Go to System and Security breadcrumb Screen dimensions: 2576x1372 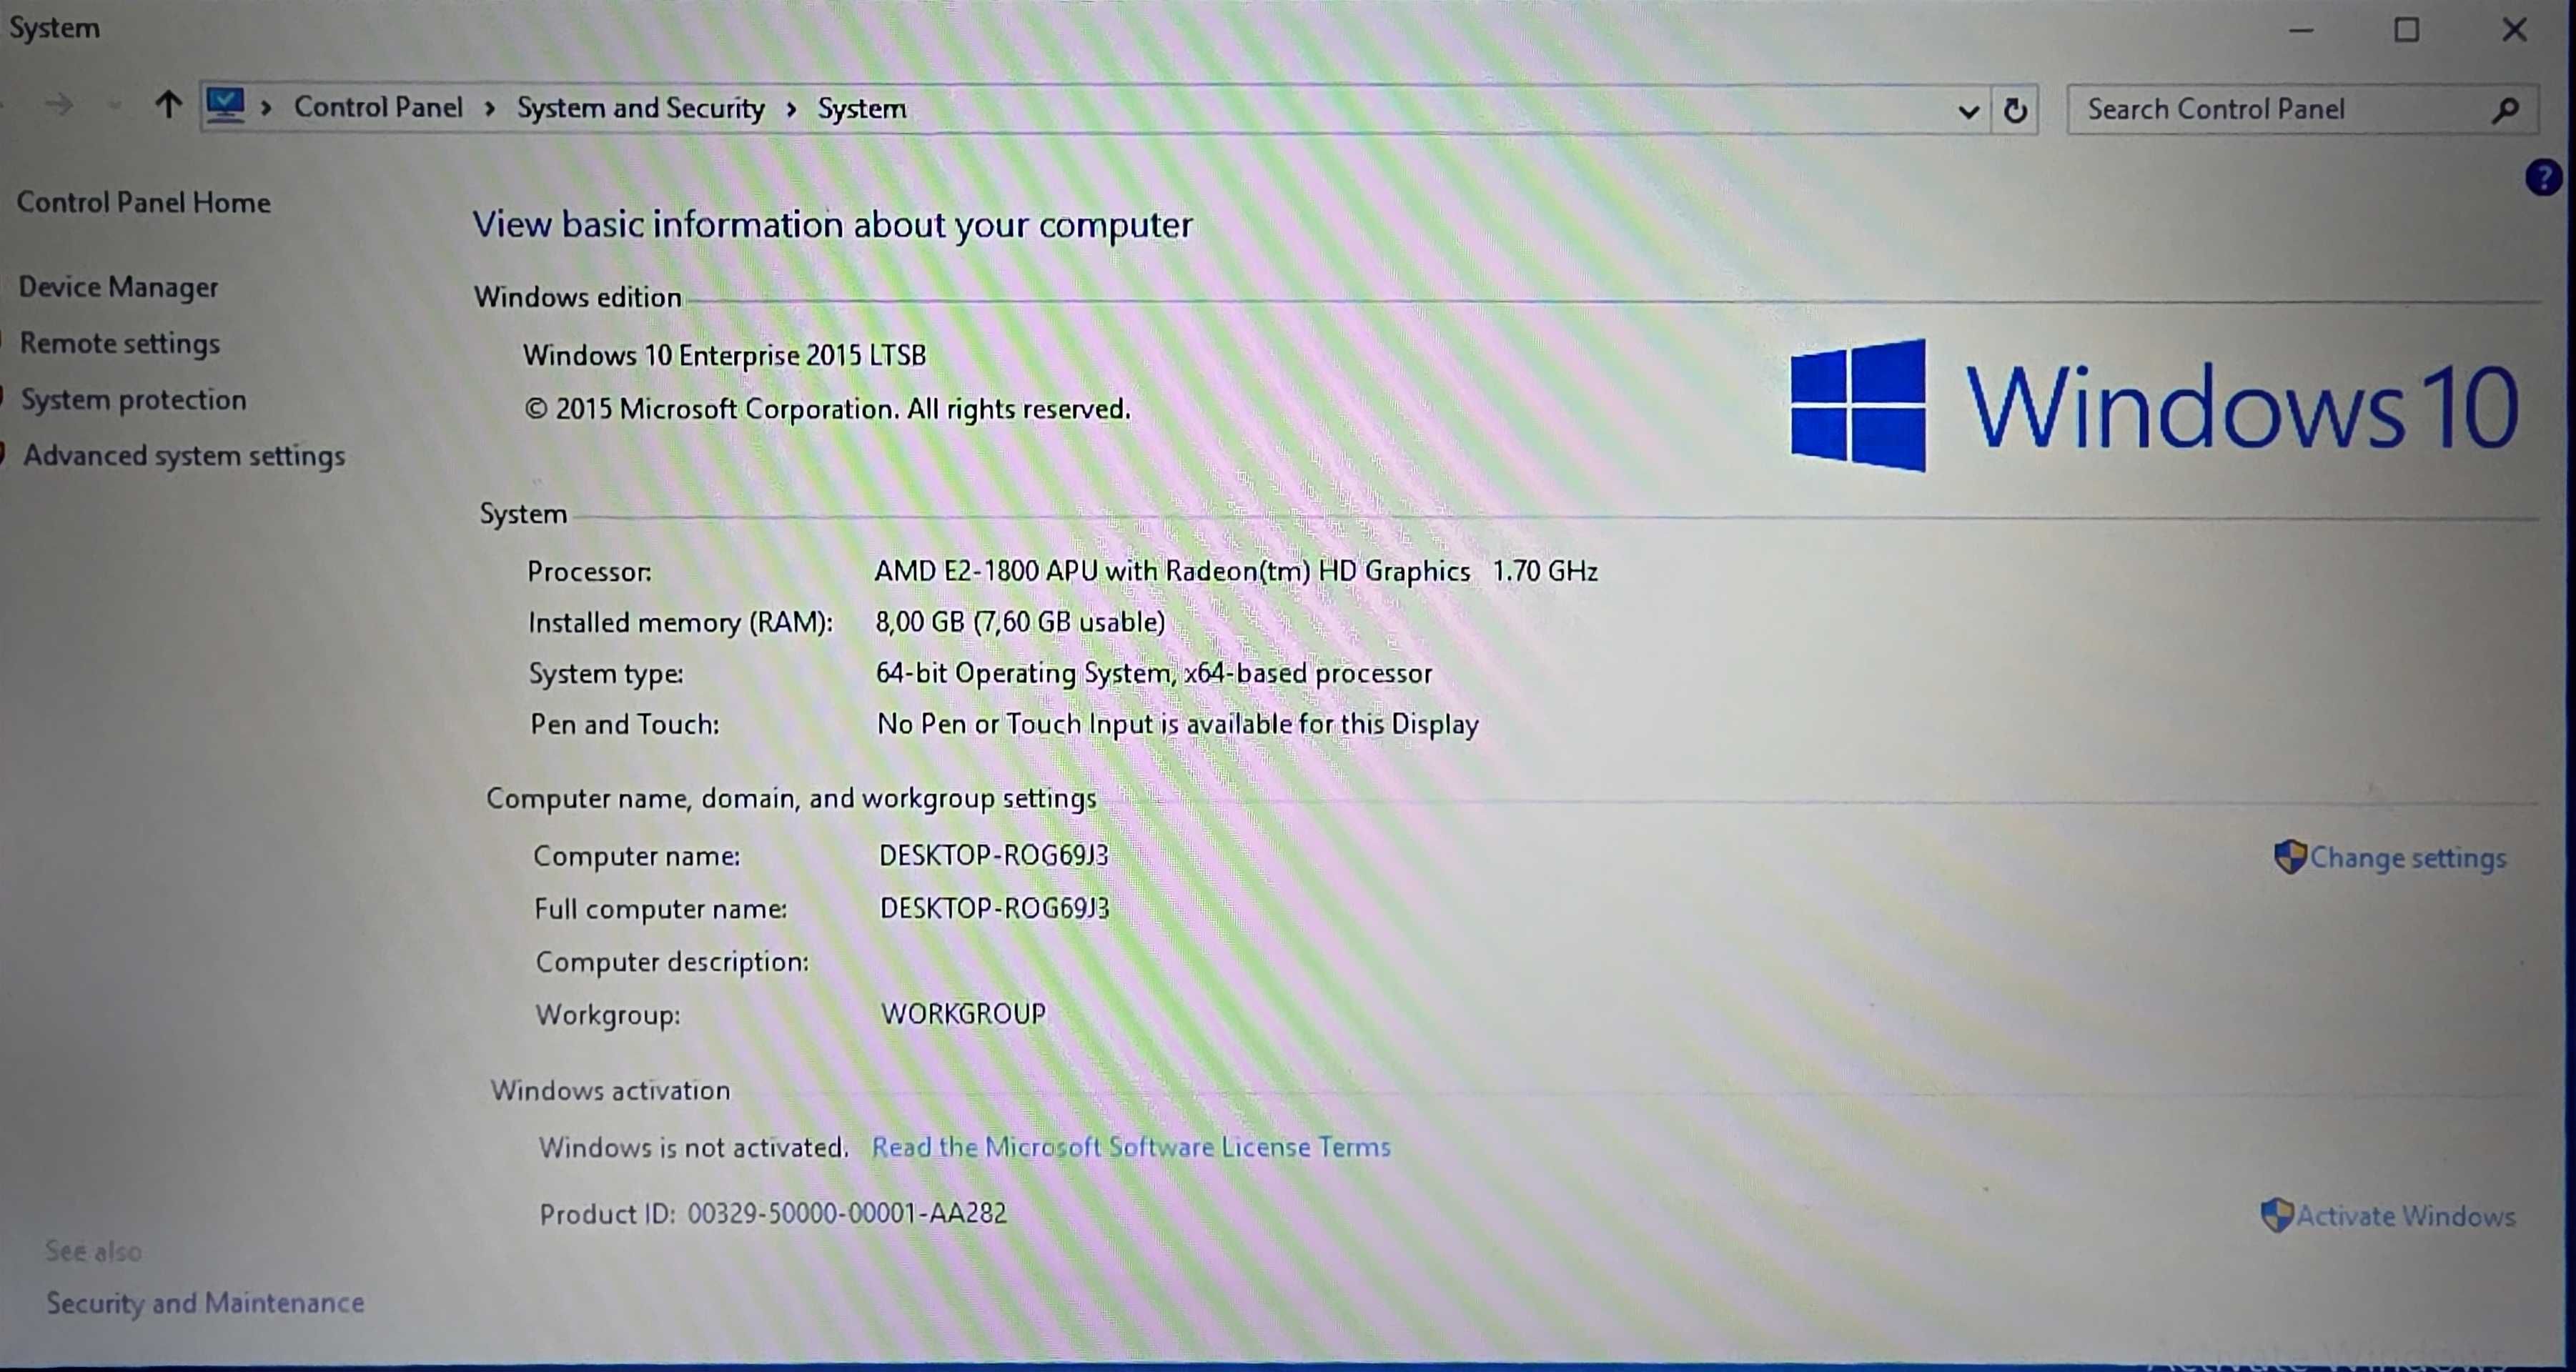tap(641, 108)
